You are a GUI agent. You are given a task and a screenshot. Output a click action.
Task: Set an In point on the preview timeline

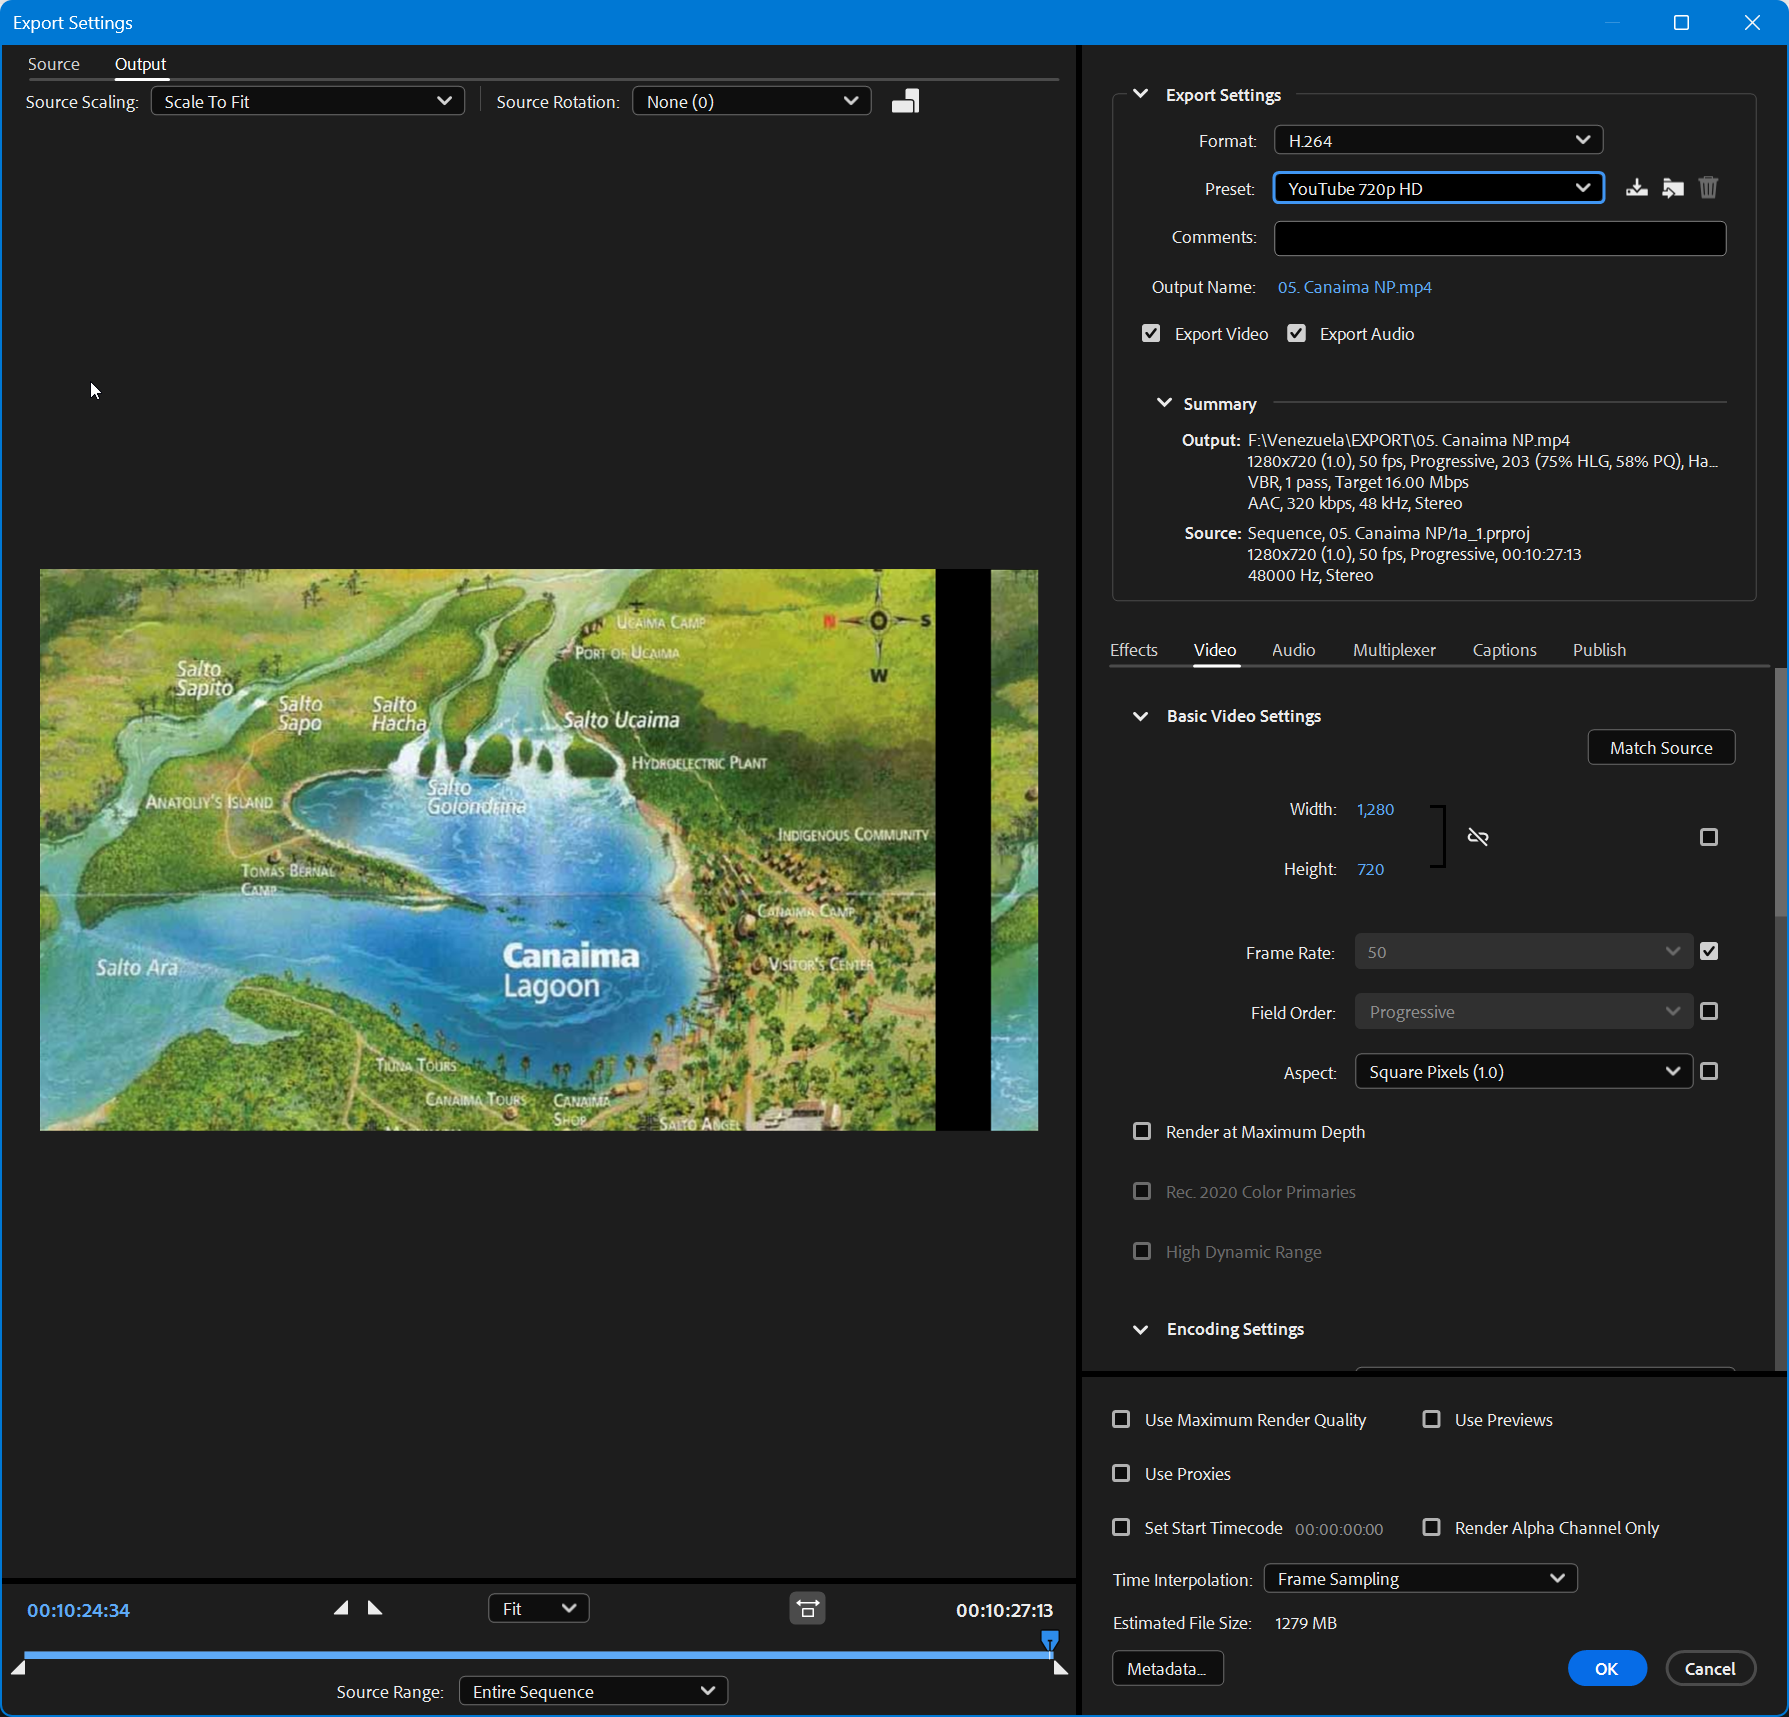pyautogui.click(x=341, y=1607)
